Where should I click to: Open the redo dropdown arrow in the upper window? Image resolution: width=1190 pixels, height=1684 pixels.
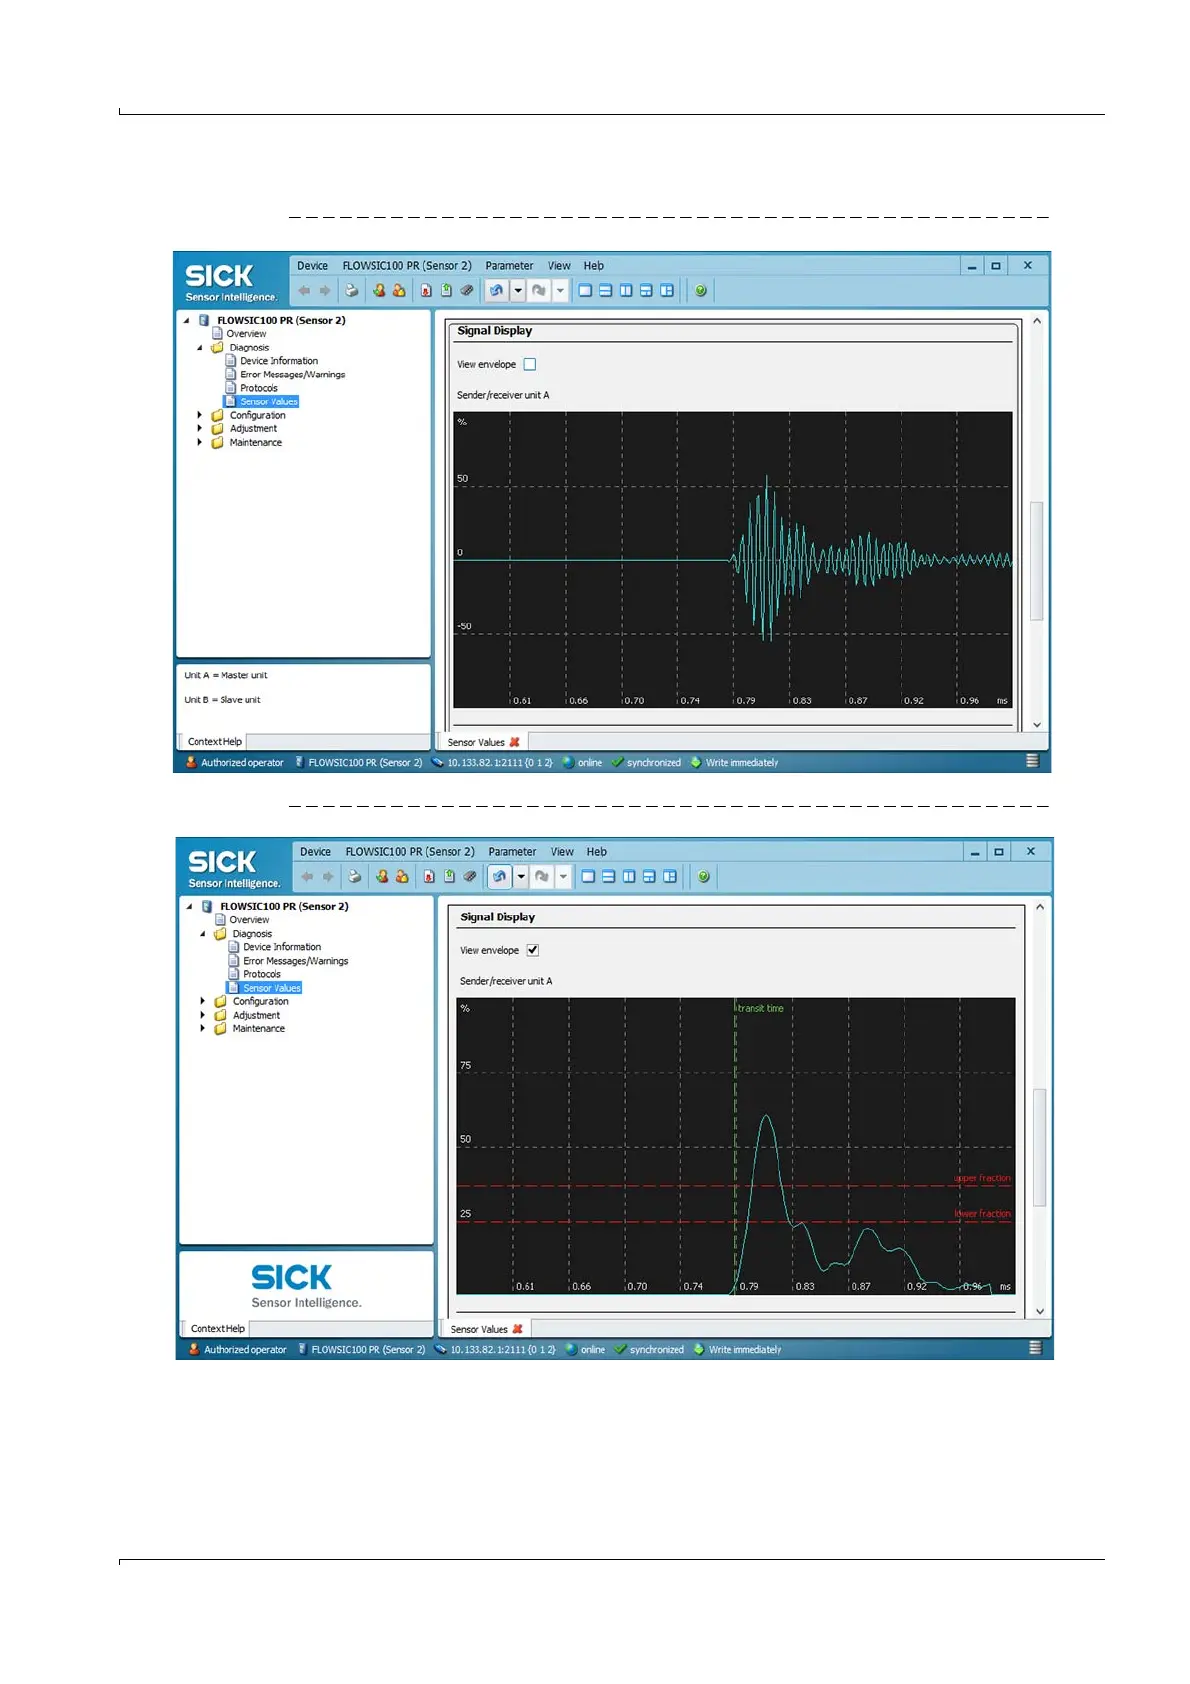tap(560, 291)
